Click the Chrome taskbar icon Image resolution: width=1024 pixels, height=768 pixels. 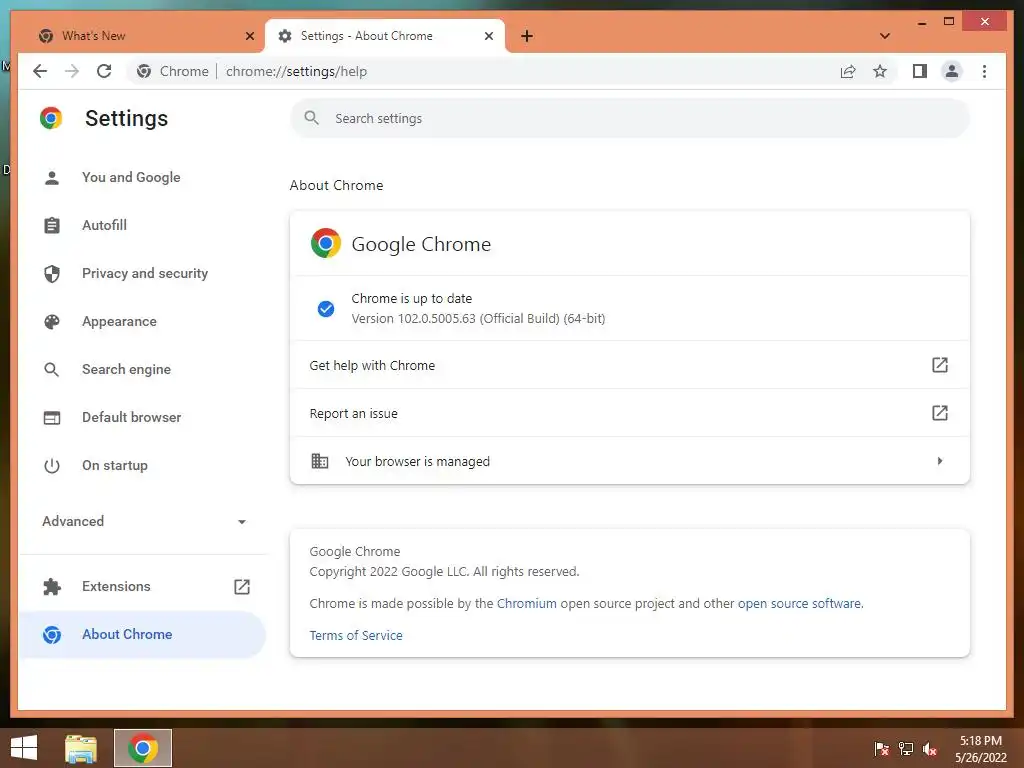(143, 748)
